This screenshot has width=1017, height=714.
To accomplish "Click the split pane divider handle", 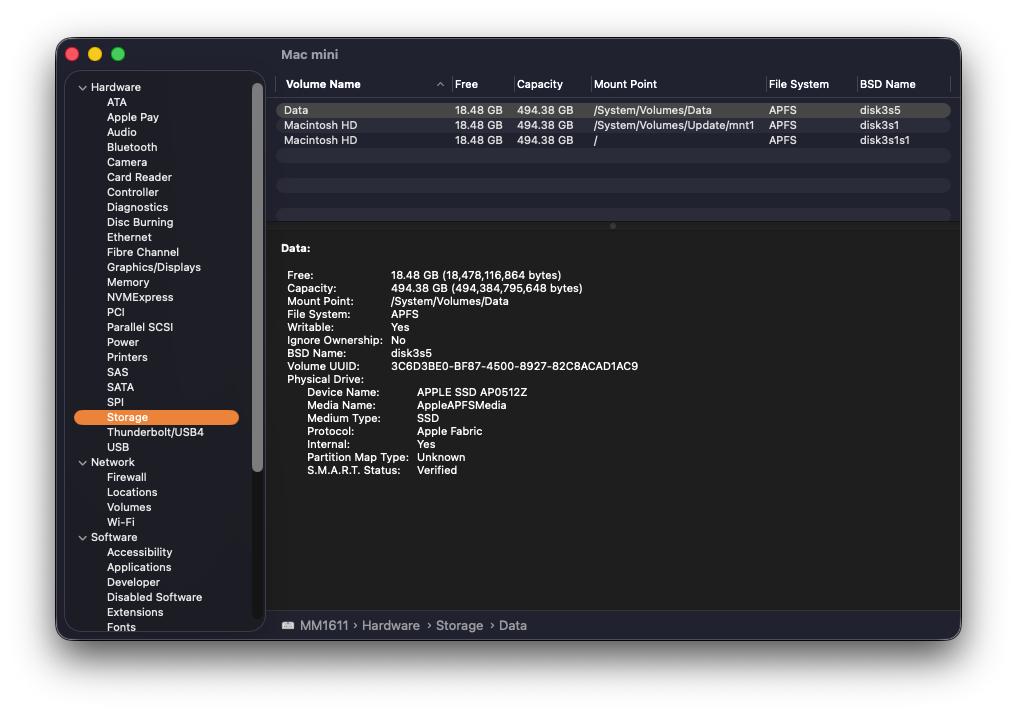I will (613, 226).
